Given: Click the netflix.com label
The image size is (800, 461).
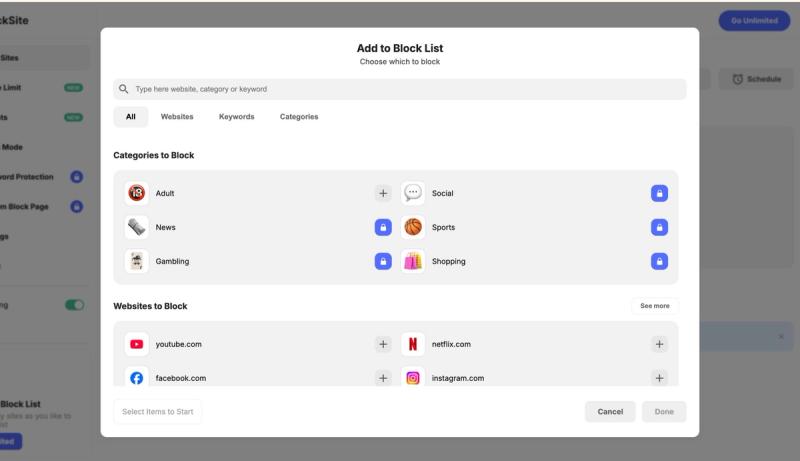Looking at the screenshot, I should click(451, 344).
